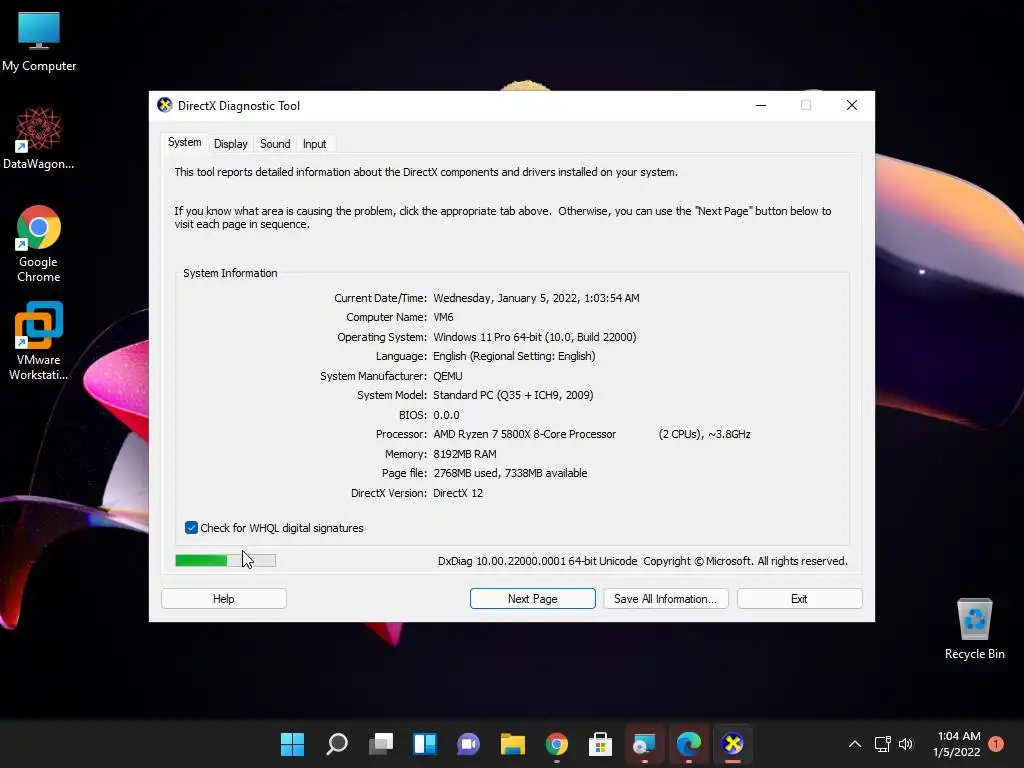The width and height of the screenshot is (1024, 768).
Task: Switch to the Sound tab
Action: pos(275,144)
